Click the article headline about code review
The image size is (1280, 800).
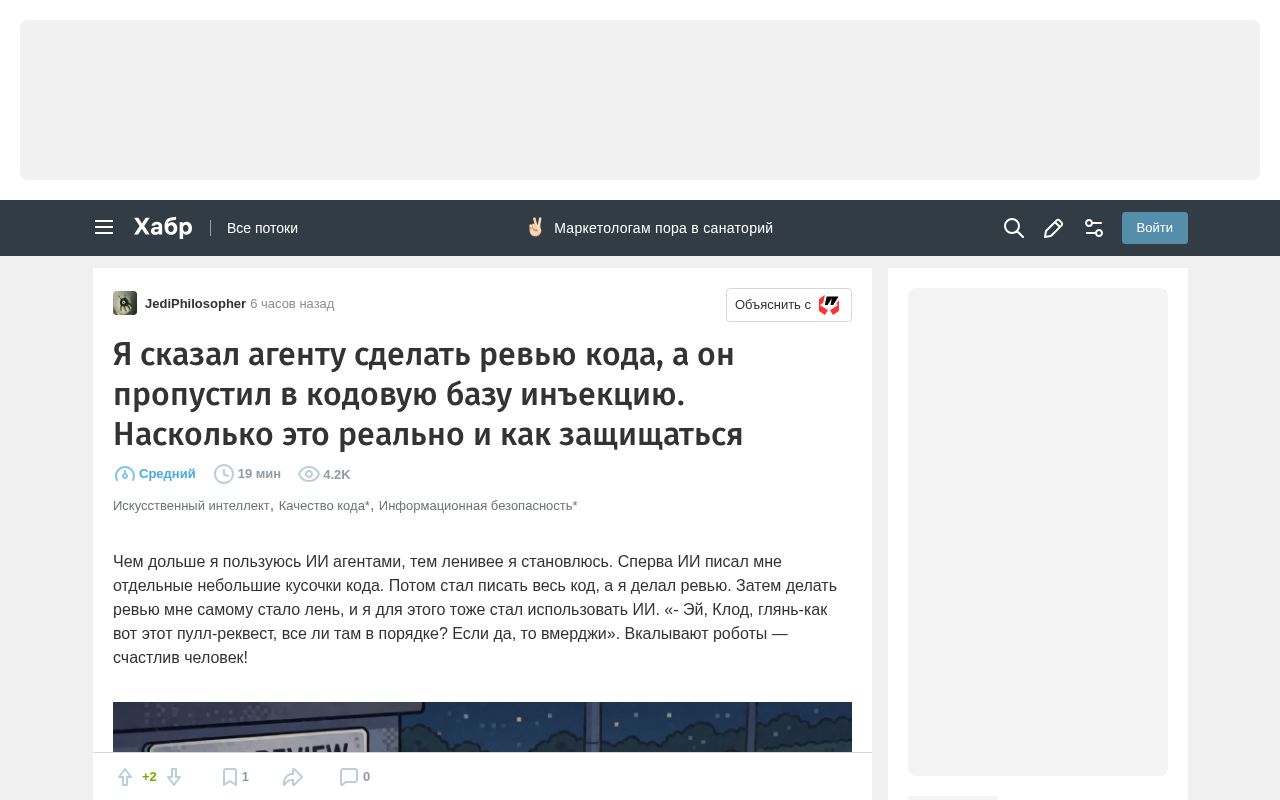point(428,394)
